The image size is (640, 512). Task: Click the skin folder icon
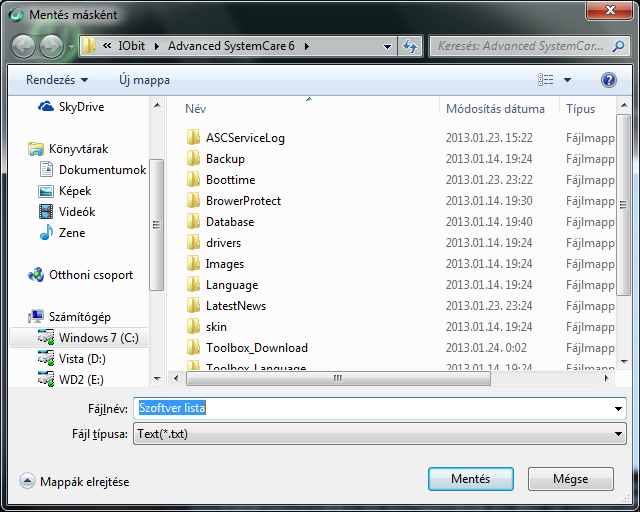[193, 327]
